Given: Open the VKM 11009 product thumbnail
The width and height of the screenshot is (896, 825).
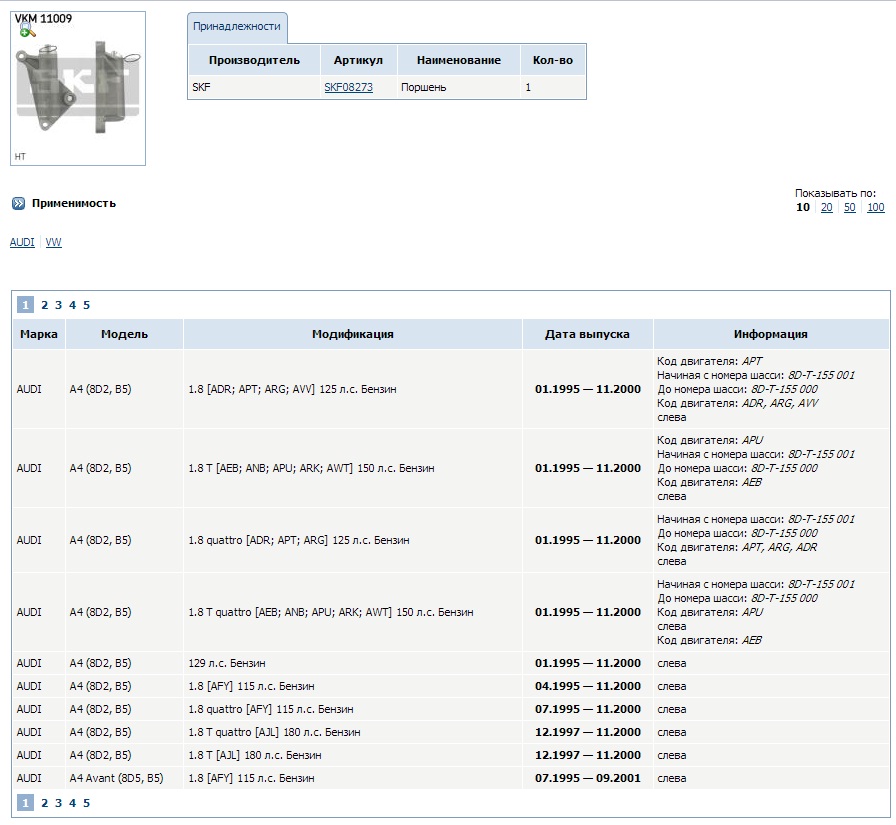Looking at the screenshot, I should coord(78,89).
